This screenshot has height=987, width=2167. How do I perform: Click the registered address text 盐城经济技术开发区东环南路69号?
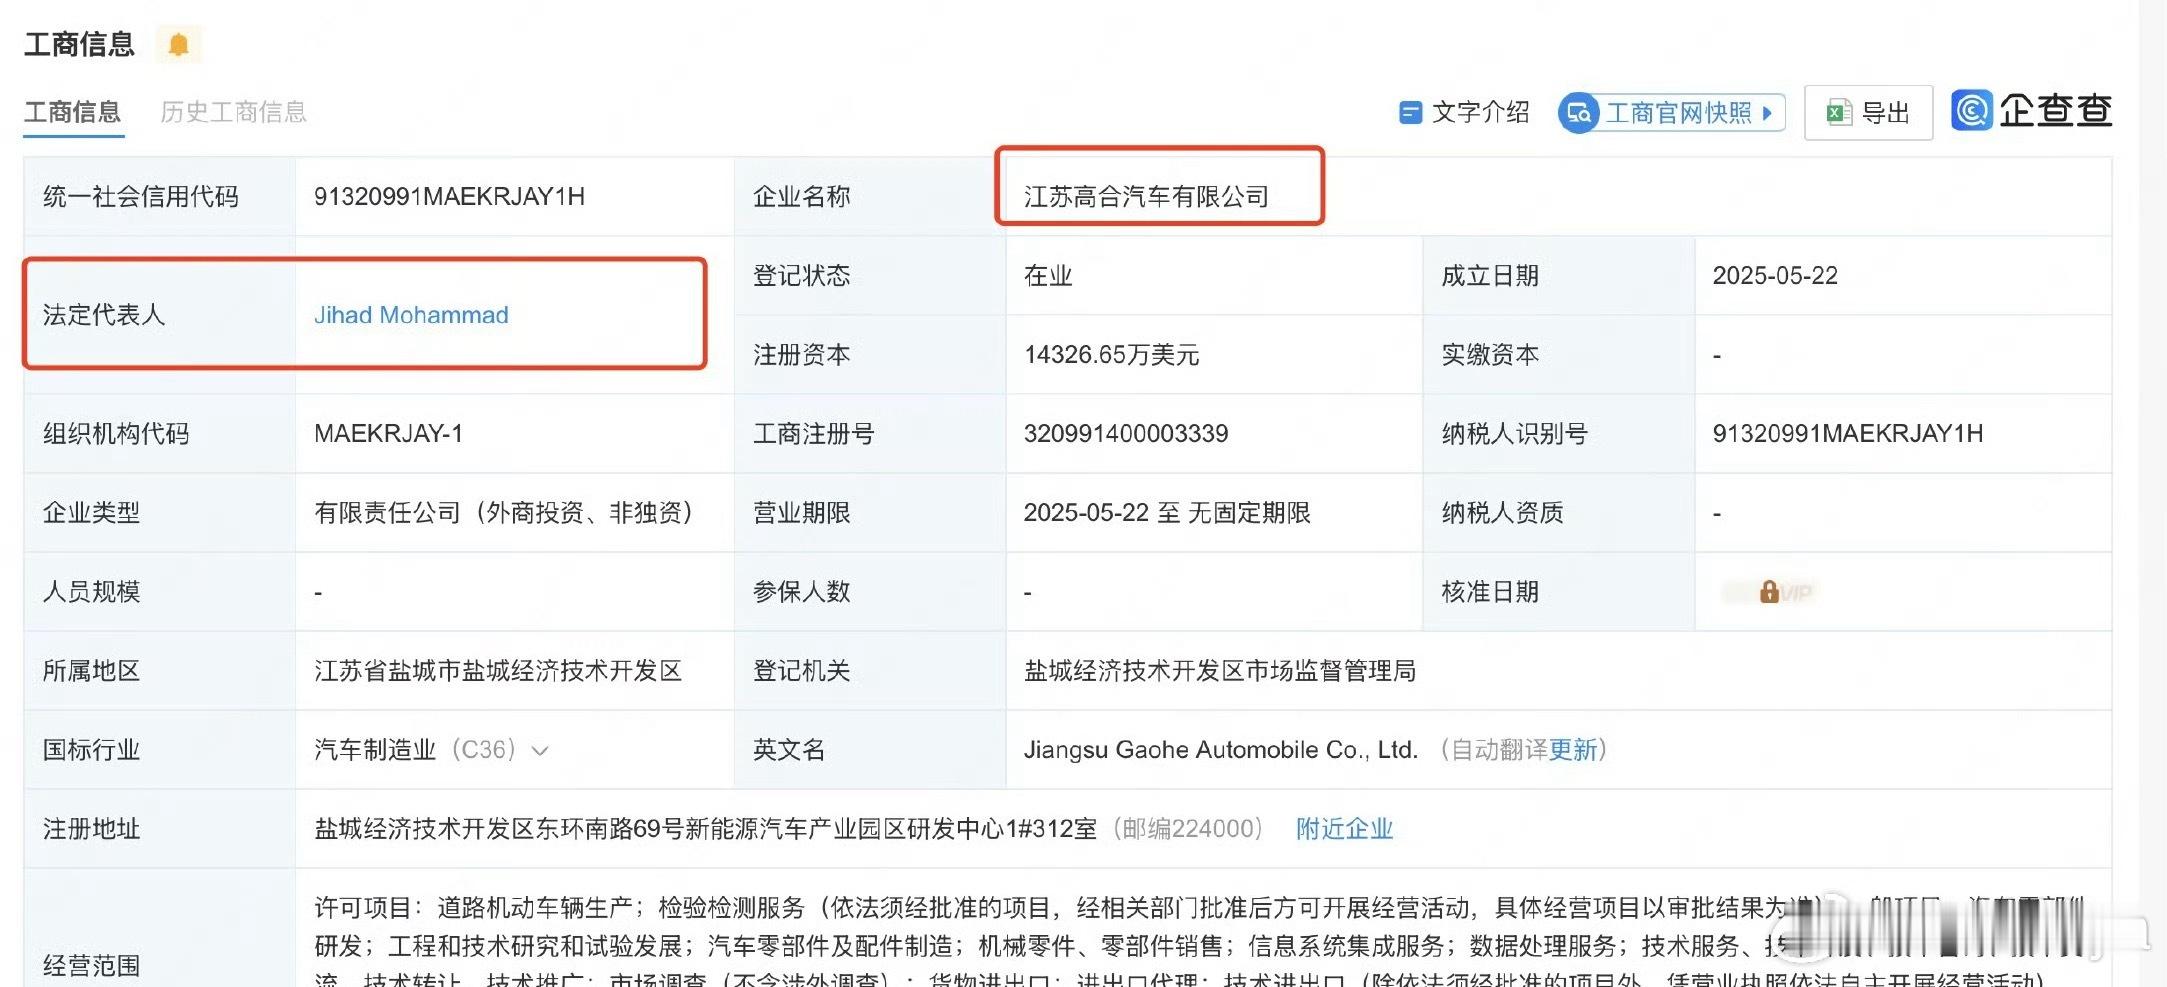point(498,829)
